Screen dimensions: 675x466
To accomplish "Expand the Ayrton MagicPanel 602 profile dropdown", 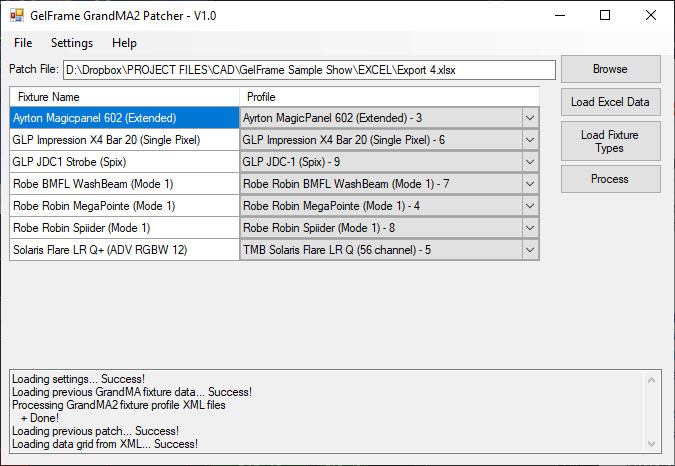I will tap(530, 118).
